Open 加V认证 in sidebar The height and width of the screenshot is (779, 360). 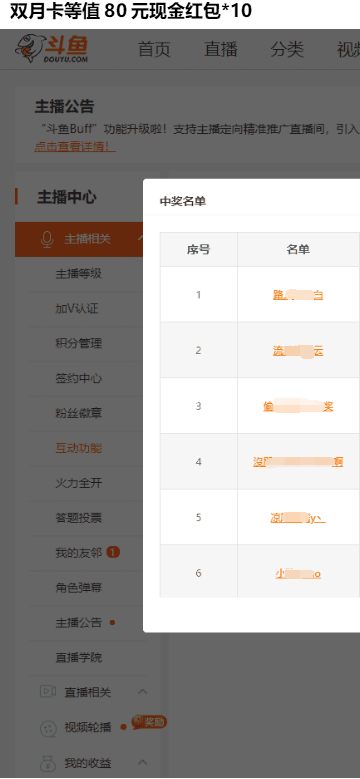click(x=76, y=309)
